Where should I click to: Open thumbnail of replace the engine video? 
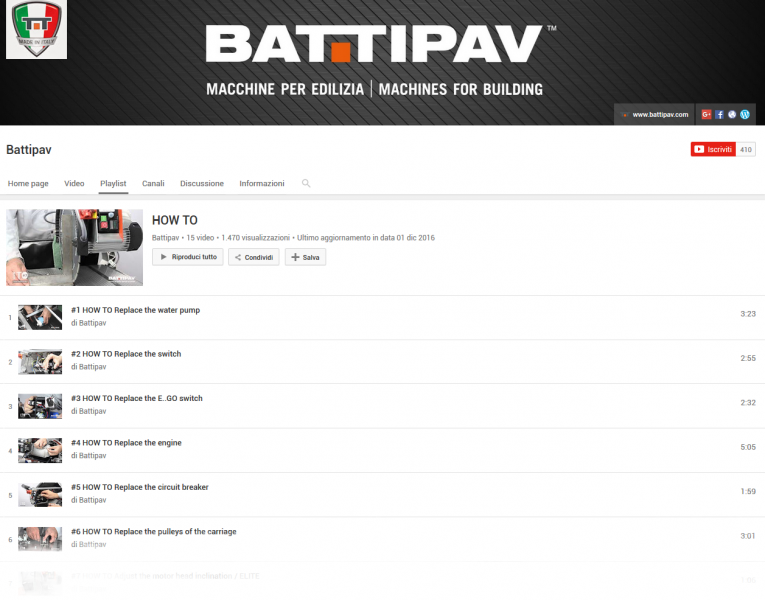click(40, 450)
